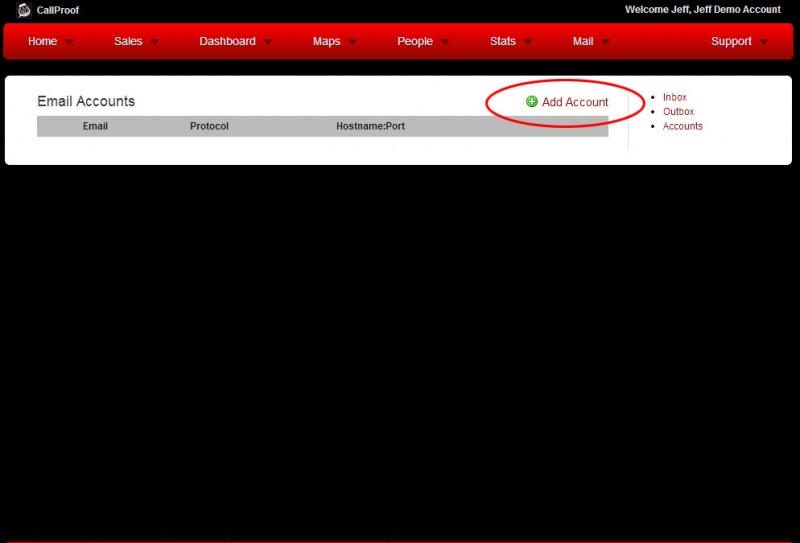
Task: Go to the Outbox link
Action: [678, 111]
